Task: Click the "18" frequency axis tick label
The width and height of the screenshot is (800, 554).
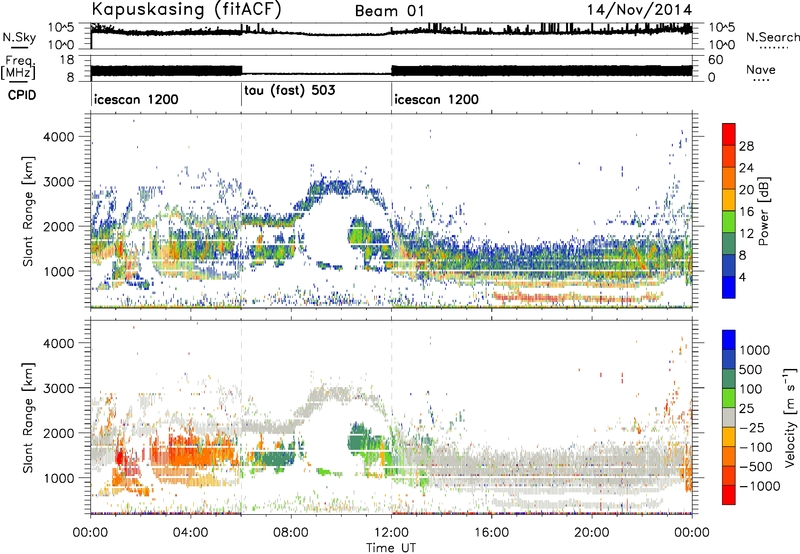Action: 67,60
